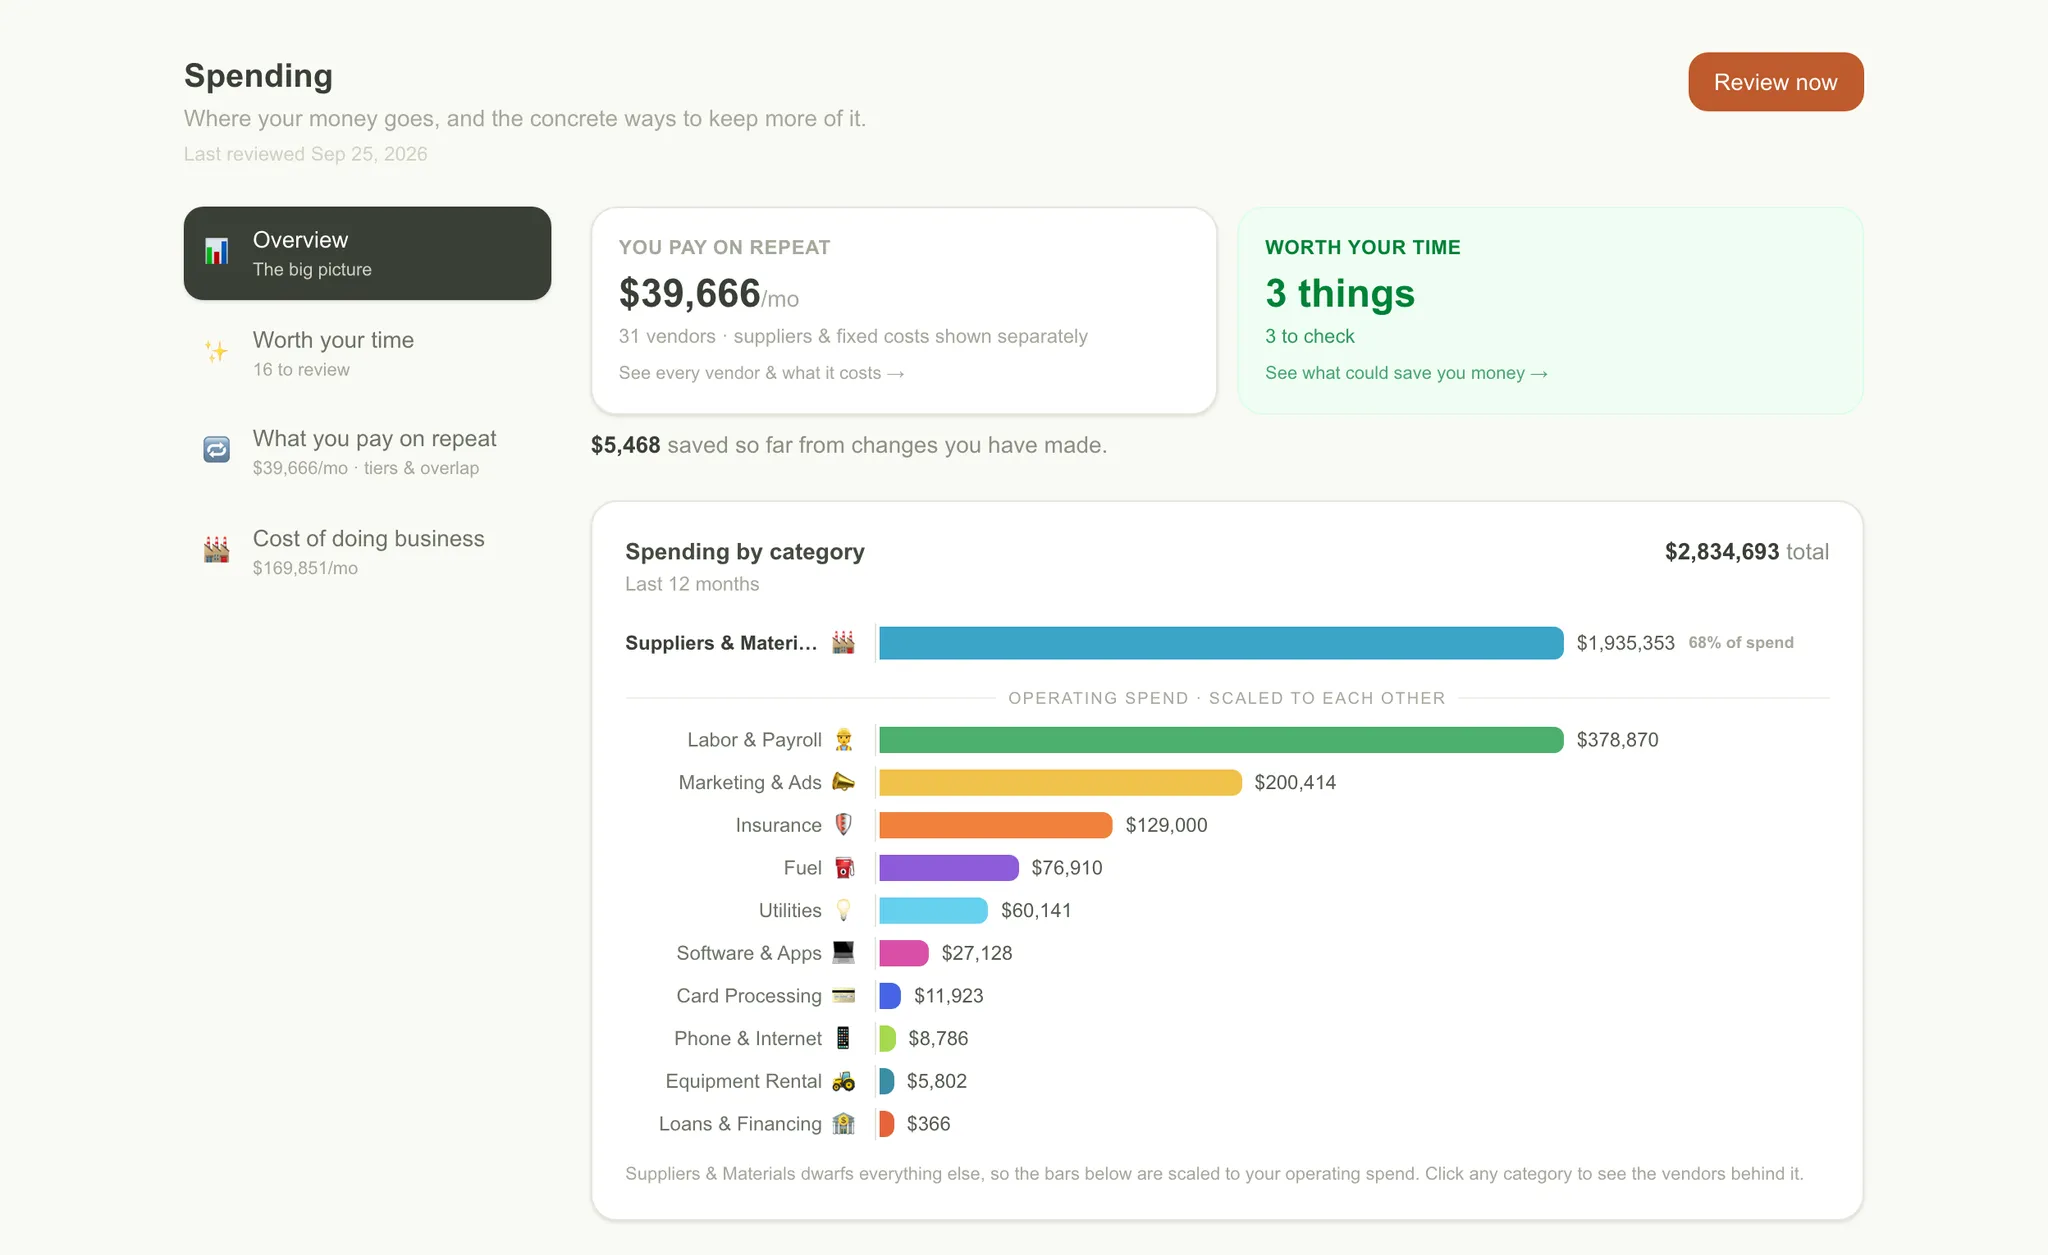The height and width of the screenshot is (1255, 2048).
Task: Click the 68% of spend label
Action: [x=1740, y=643]
